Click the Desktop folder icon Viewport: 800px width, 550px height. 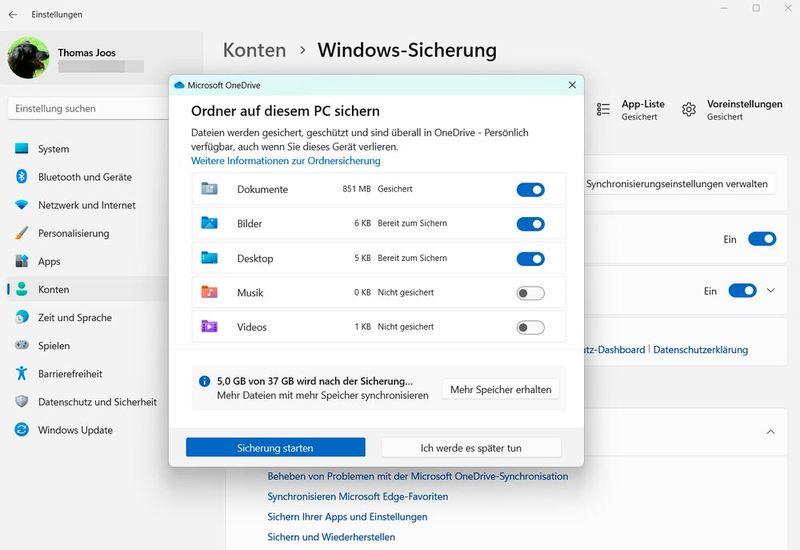coord(209,258)
